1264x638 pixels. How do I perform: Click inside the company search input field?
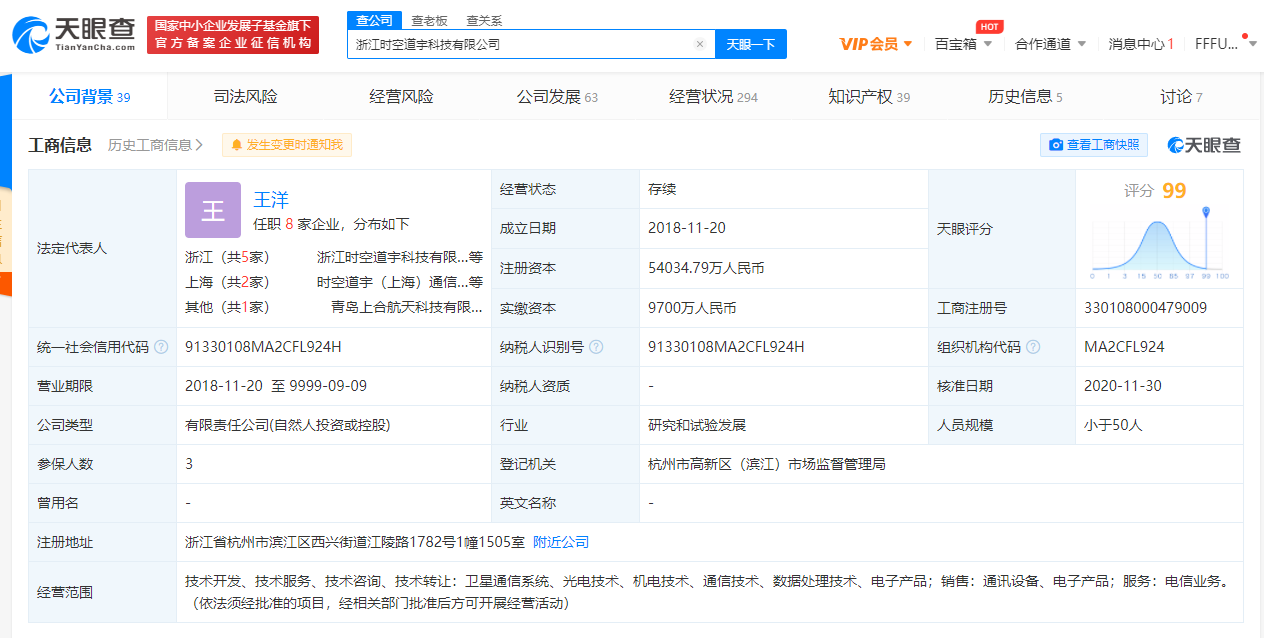520,45
